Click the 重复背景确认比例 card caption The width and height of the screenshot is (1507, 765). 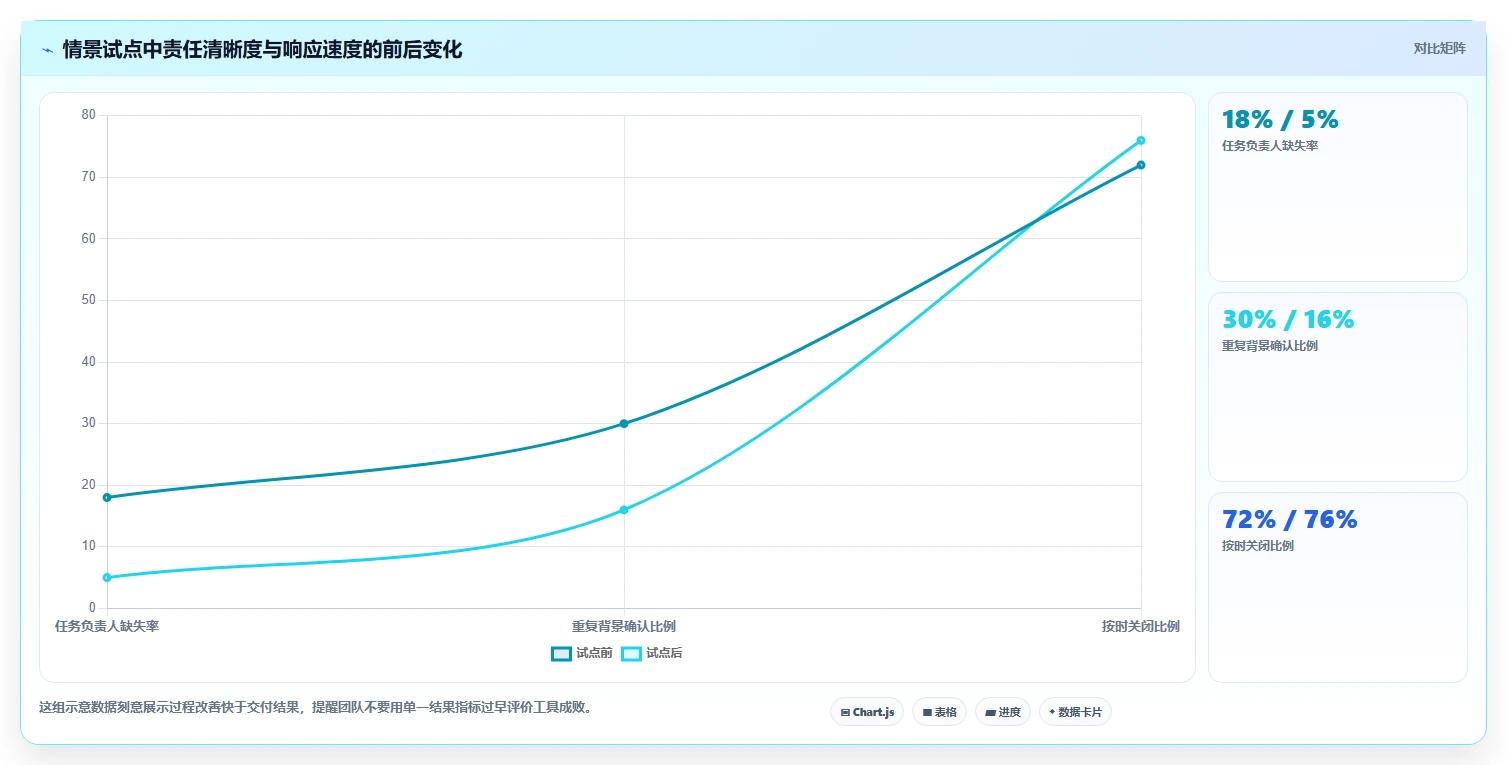(1270, 346)
